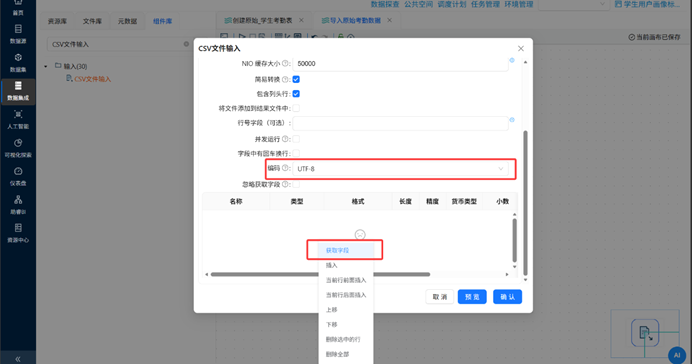Open 可视化探索 in the left sidebar
This screenshot has width=692, height=364.
[18, 148]
